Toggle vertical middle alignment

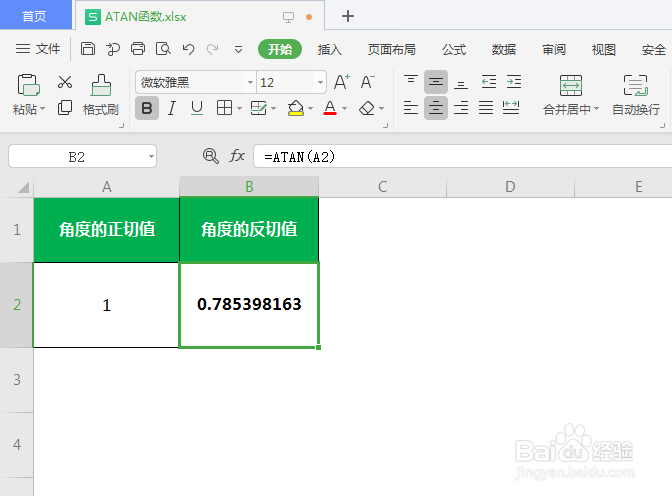[x=436, y=82]
